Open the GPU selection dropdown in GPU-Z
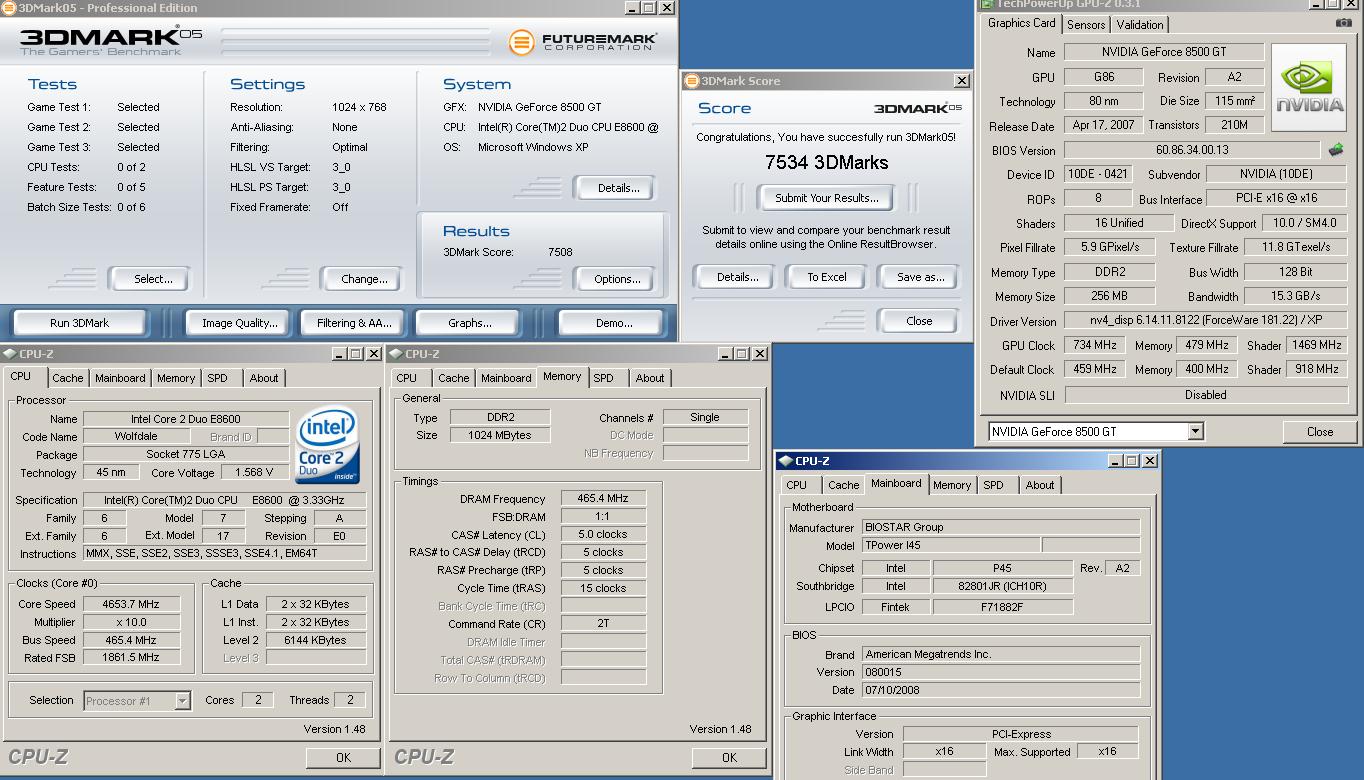The width and height of the screenshot is (1364, 780). tap(1195, 432)
